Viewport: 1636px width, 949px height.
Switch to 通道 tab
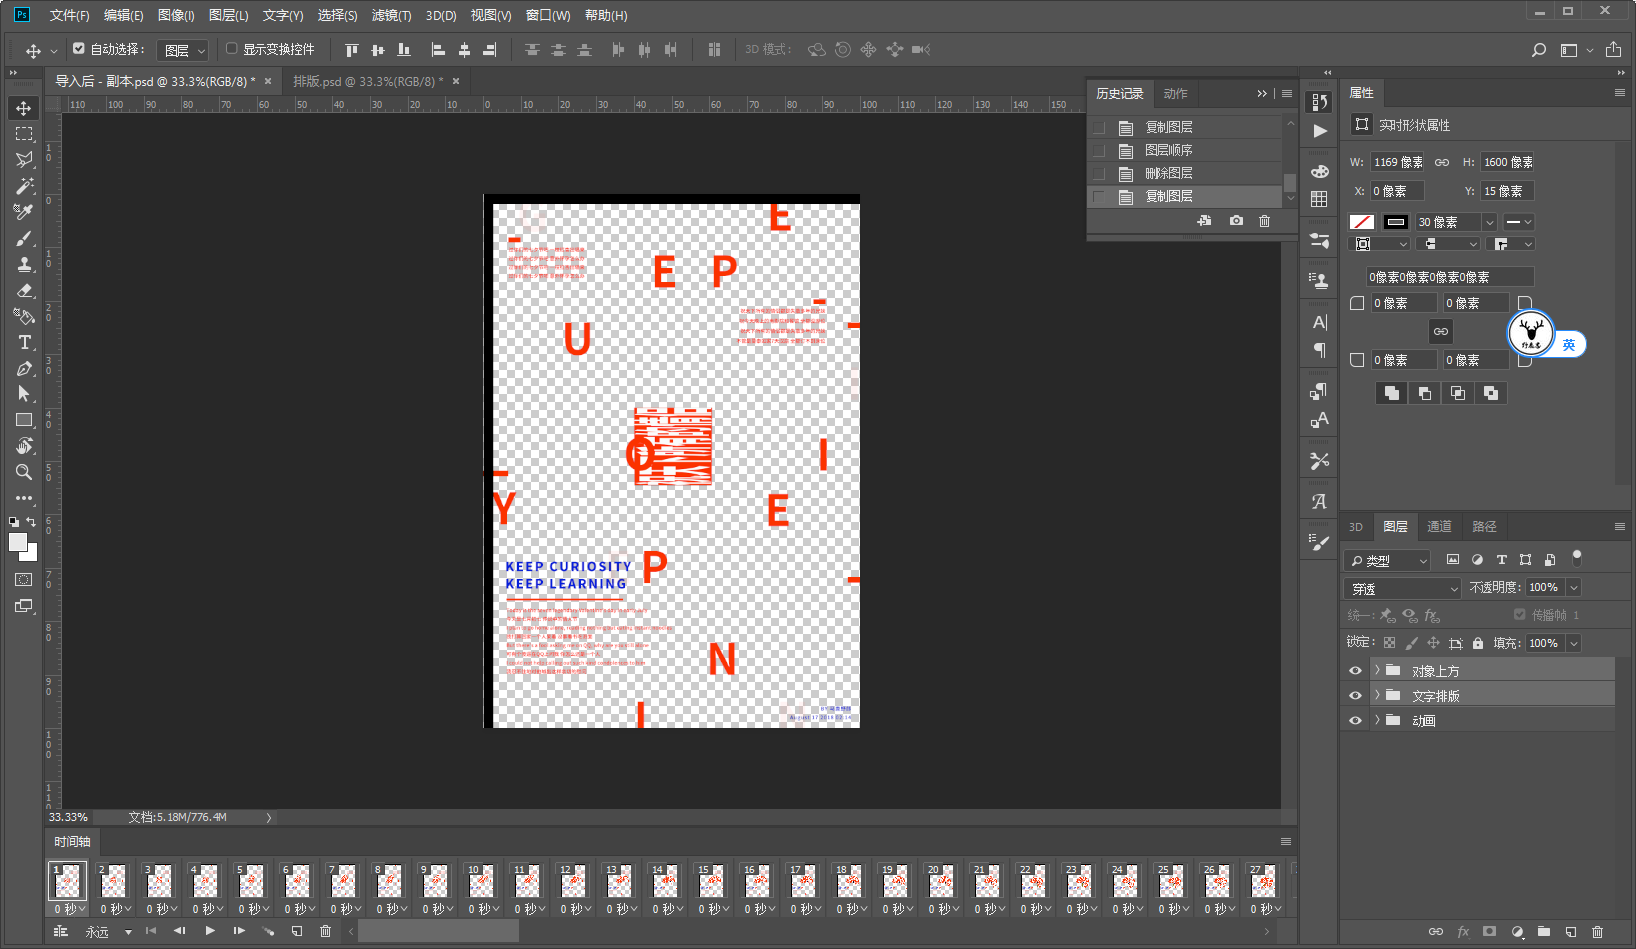[1439, 527]
